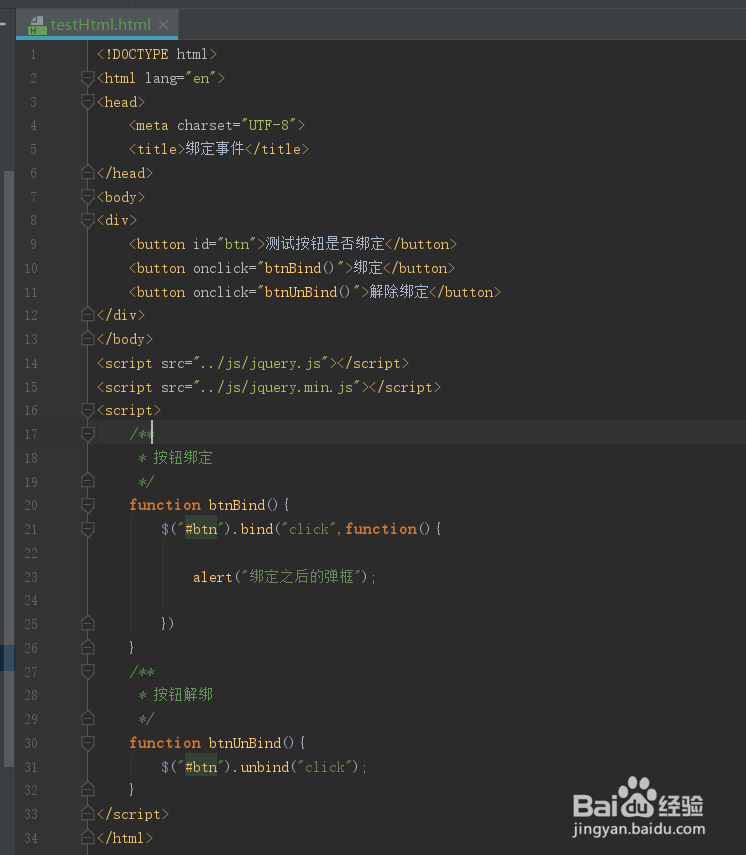Toggle fold marker at closing script line 33

pyautogui.click(x=87, y=814)
